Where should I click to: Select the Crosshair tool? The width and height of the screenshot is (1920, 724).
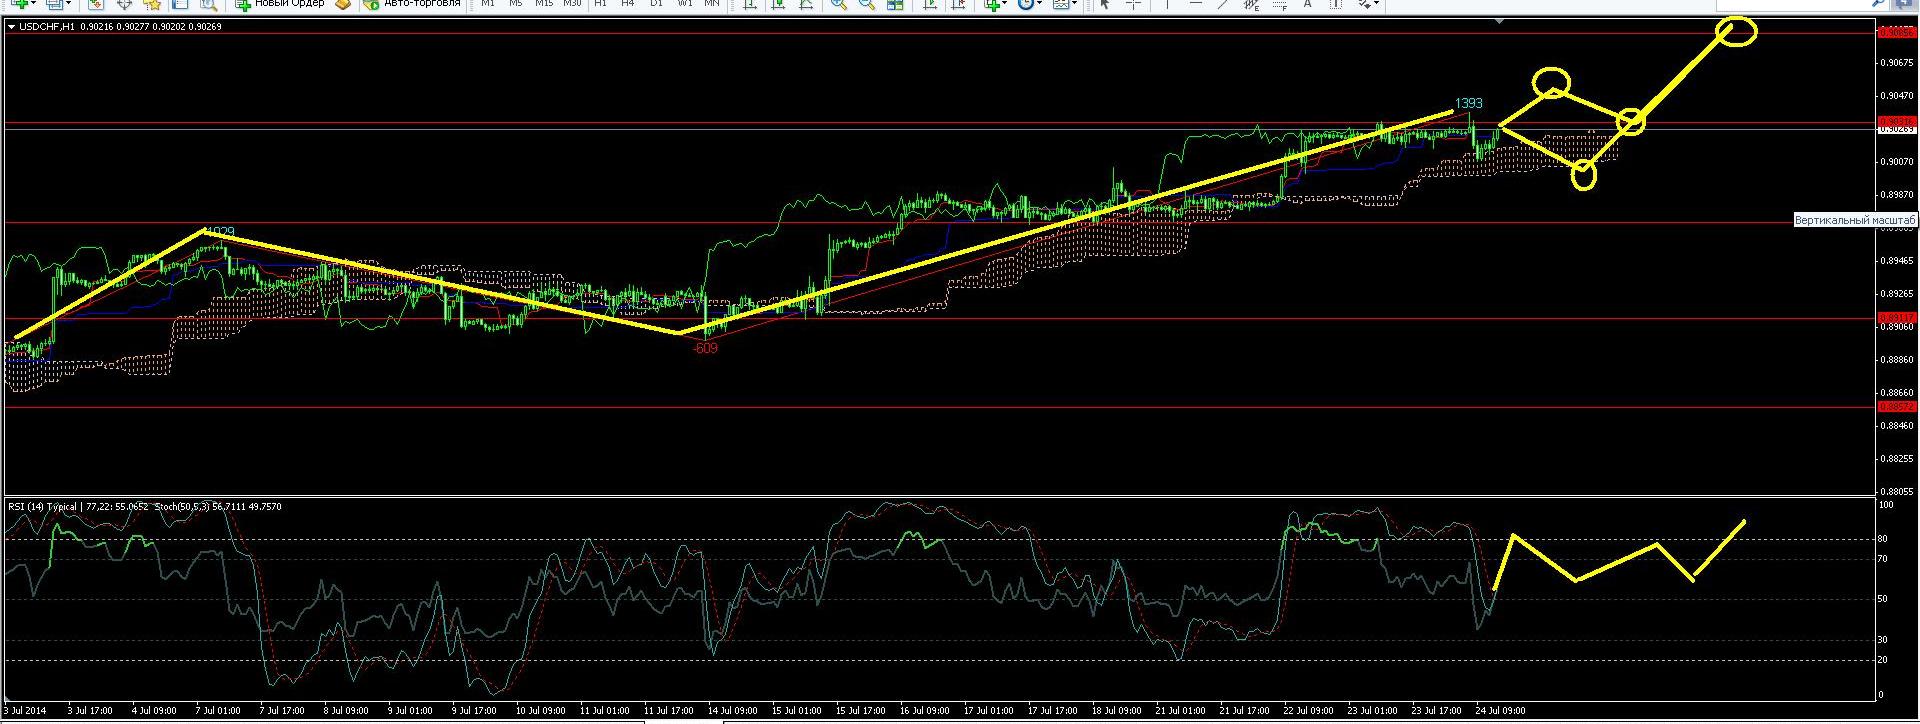[x=1133, y=4]
